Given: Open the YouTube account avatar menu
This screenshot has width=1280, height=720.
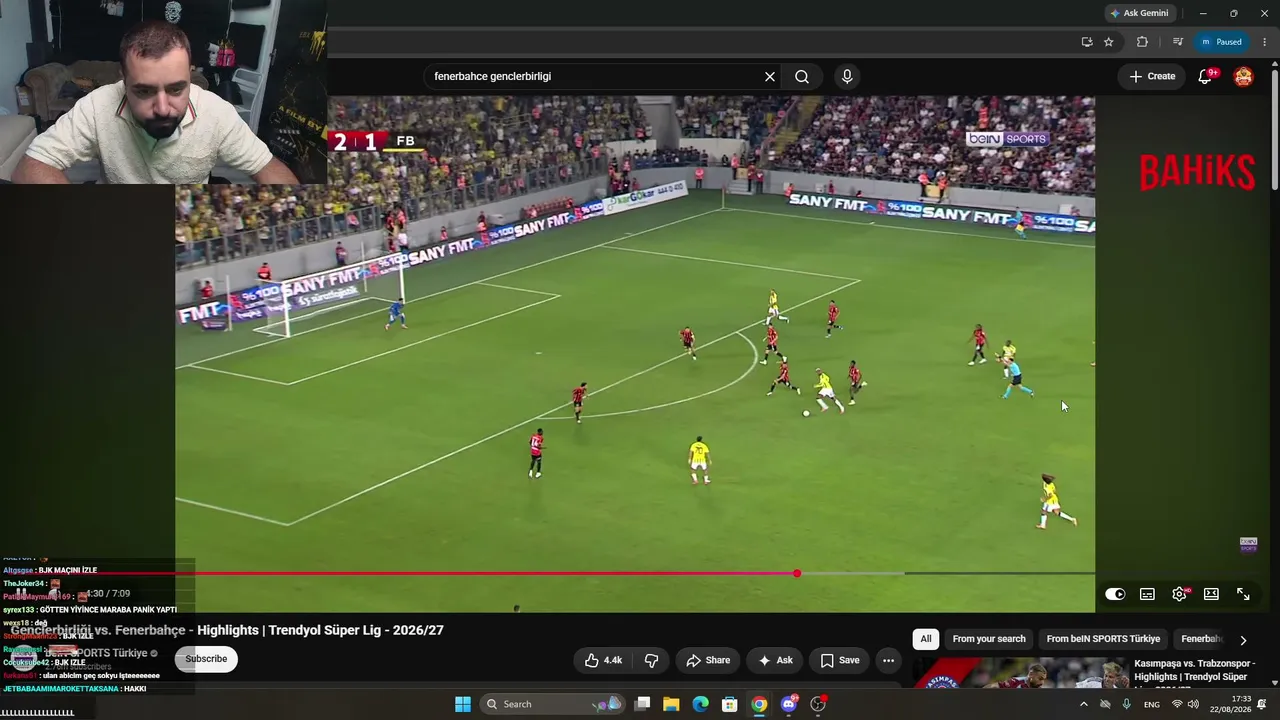Looking at the screenshot, I should coord(1243,76).
